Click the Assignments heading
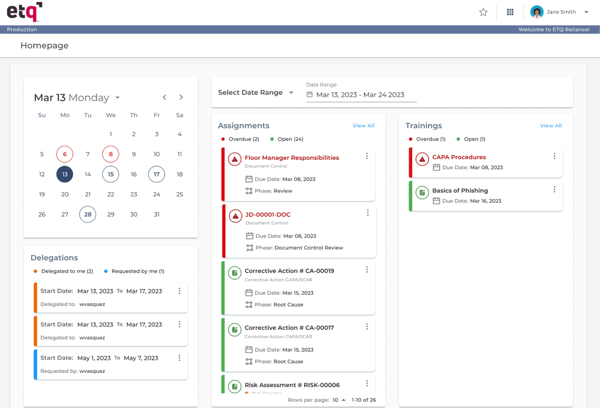 [243, 126]
